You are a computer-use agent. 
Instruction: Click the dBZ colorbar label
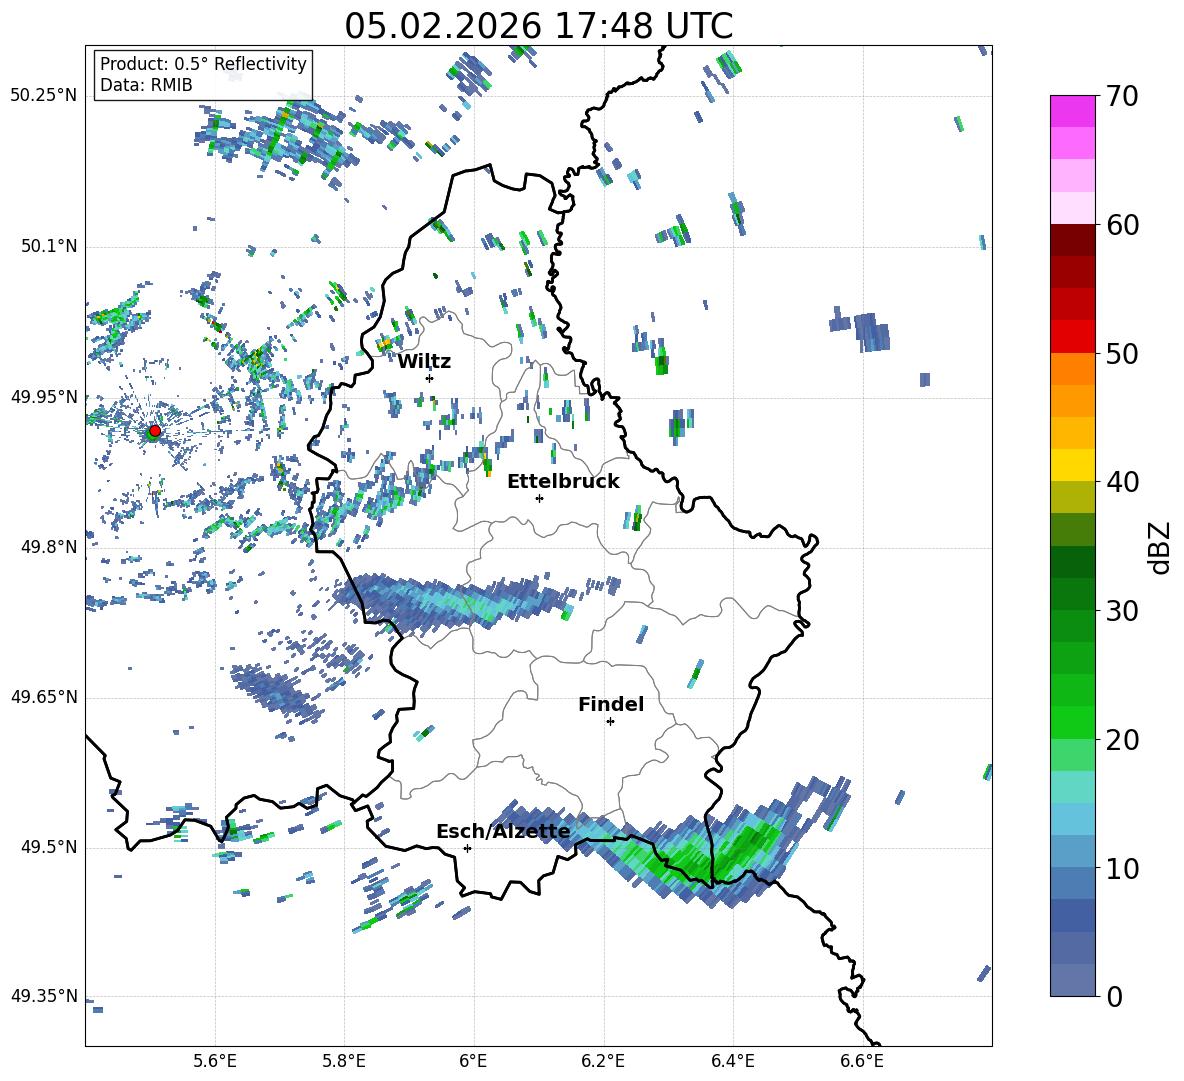coord(1161,547)
